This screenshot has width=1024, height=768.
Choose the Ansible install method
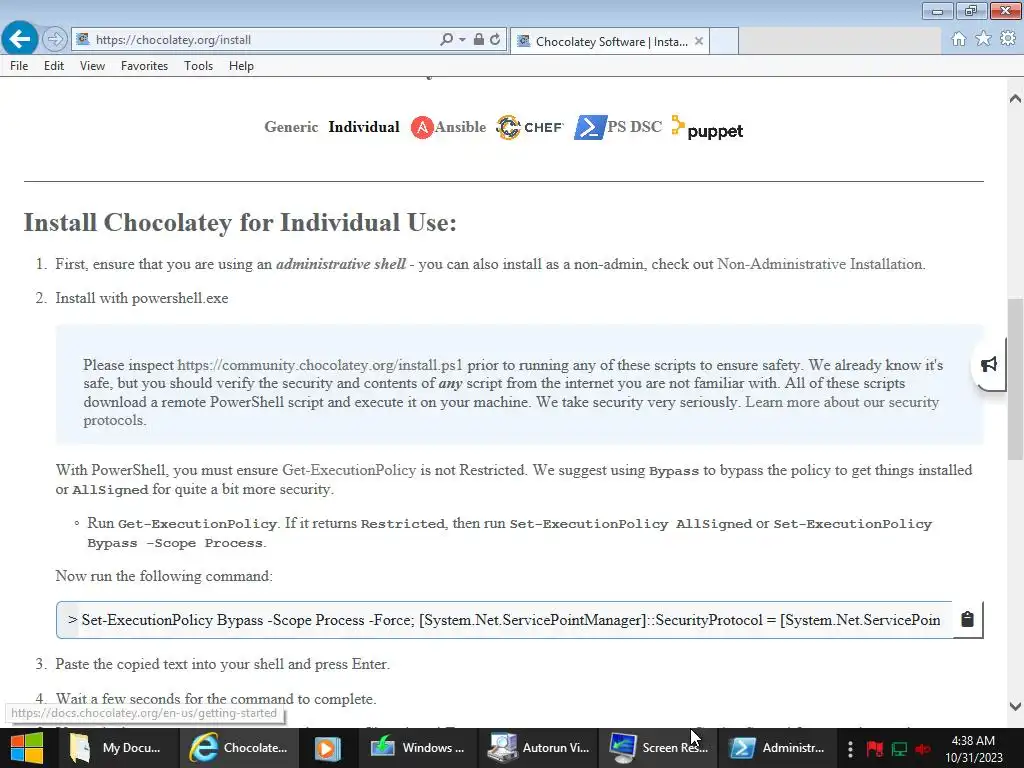click(448, 127)
